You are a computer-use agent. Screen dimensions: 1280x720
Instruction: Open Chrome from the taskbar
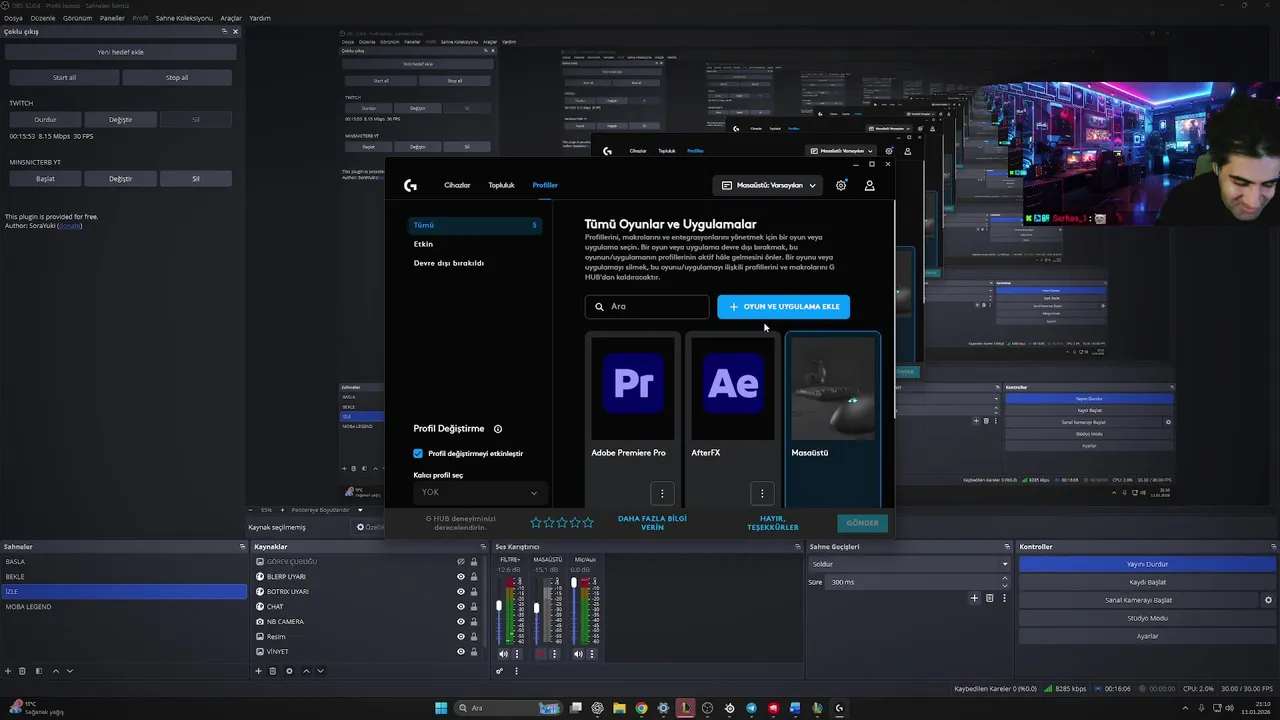[641, 708]
